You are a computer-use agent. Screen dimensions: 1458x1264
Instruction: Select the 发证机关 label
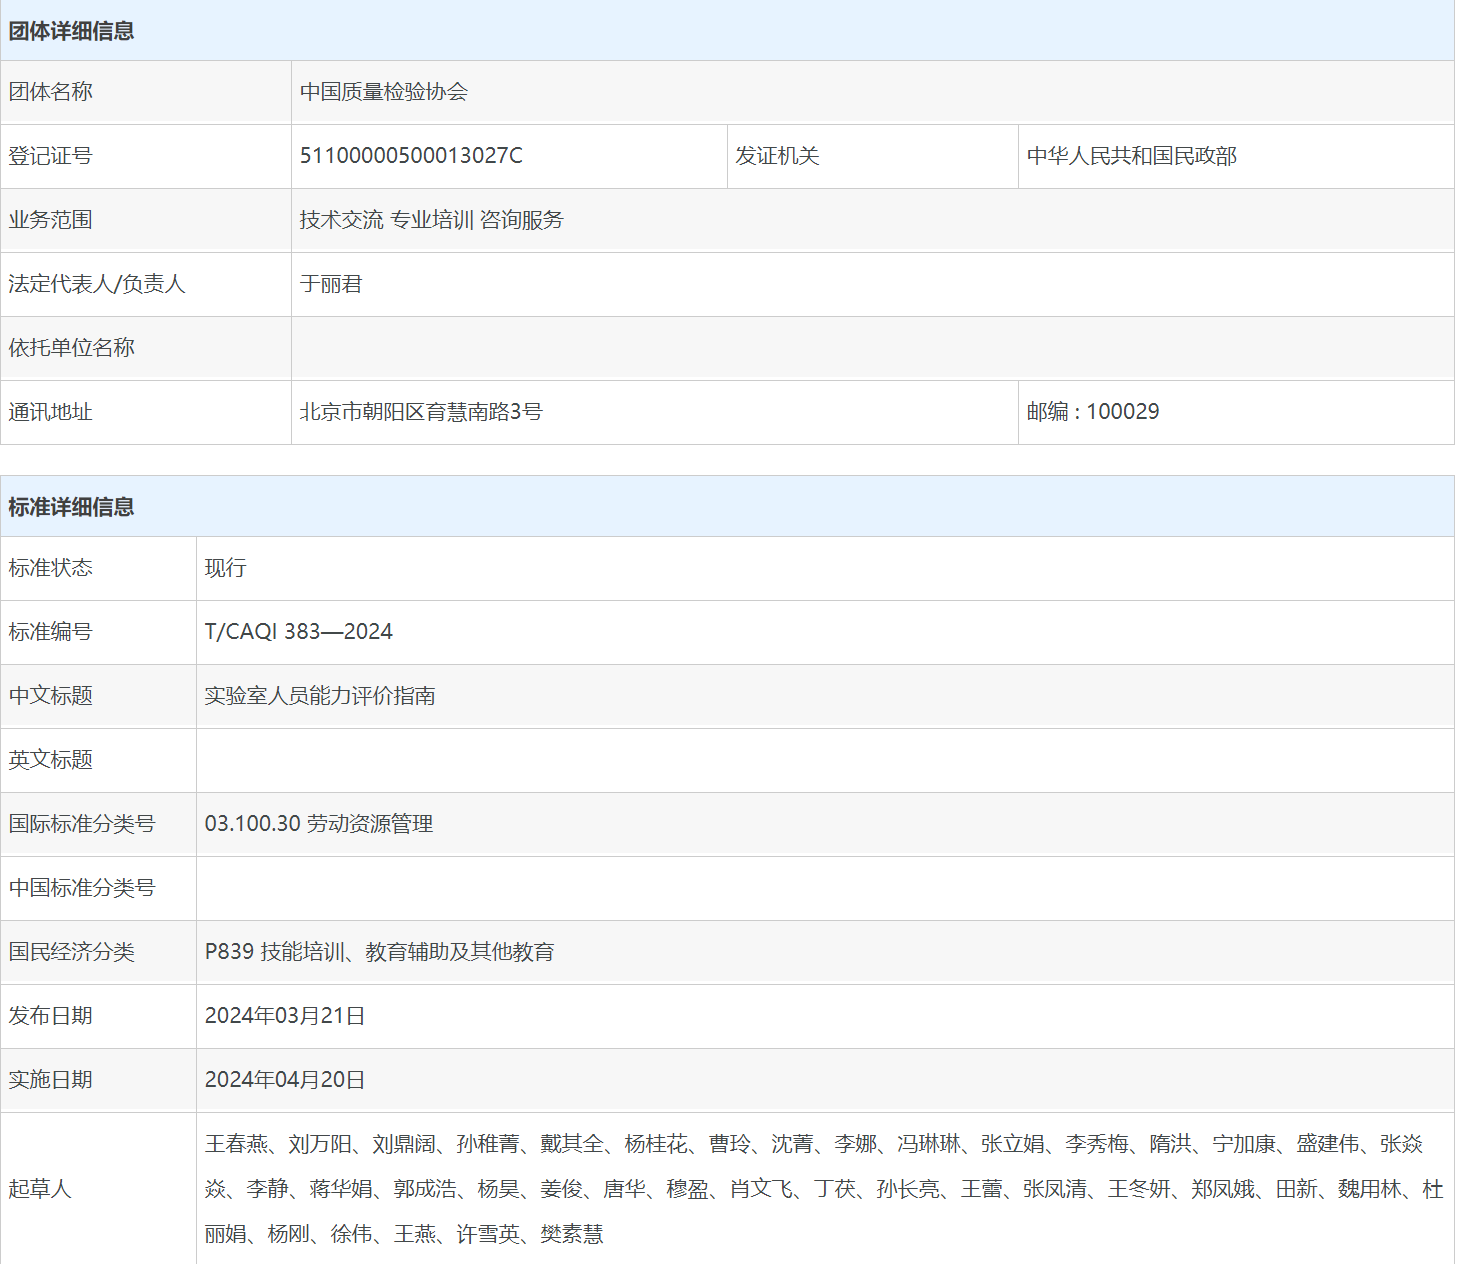point(777,156)
